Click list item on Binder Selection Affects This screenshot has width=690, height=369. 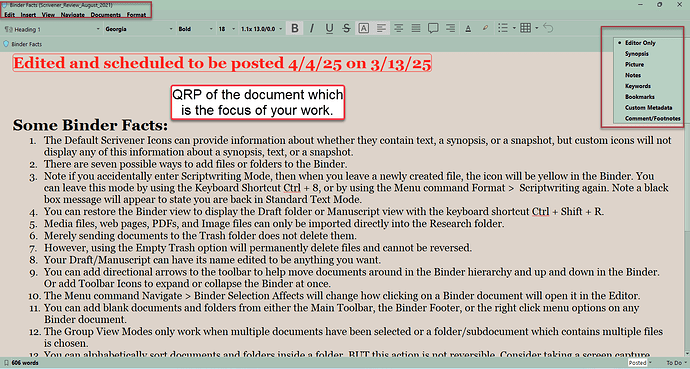pos(342,296)
